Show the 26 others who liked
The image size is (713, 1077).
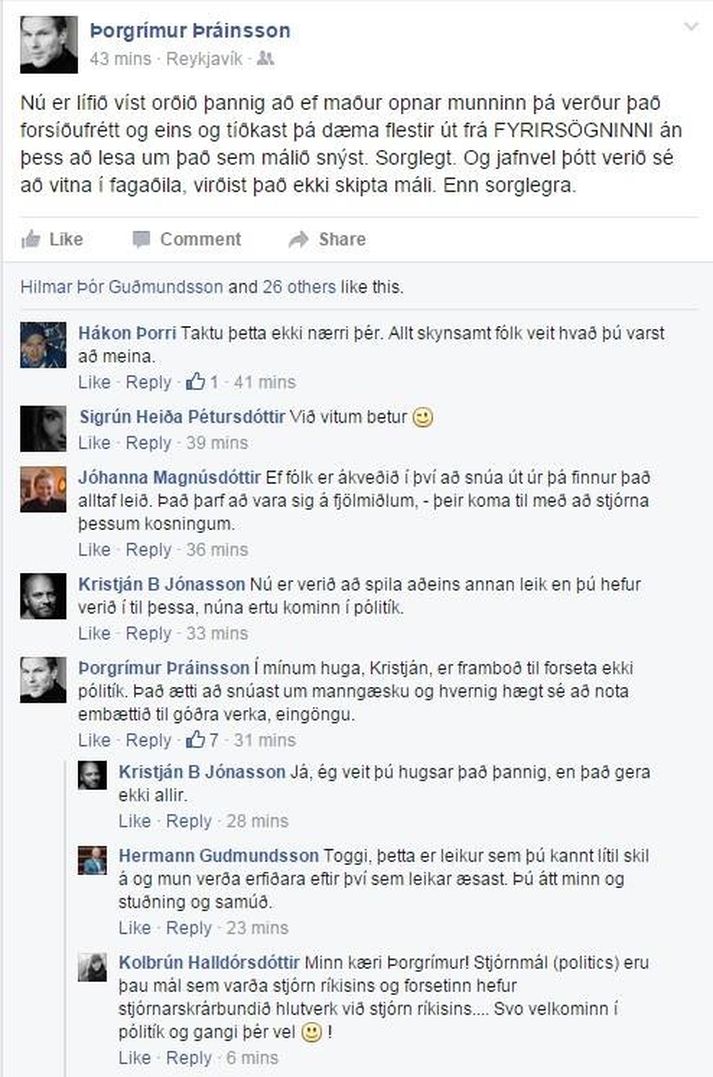coord(299,286)
